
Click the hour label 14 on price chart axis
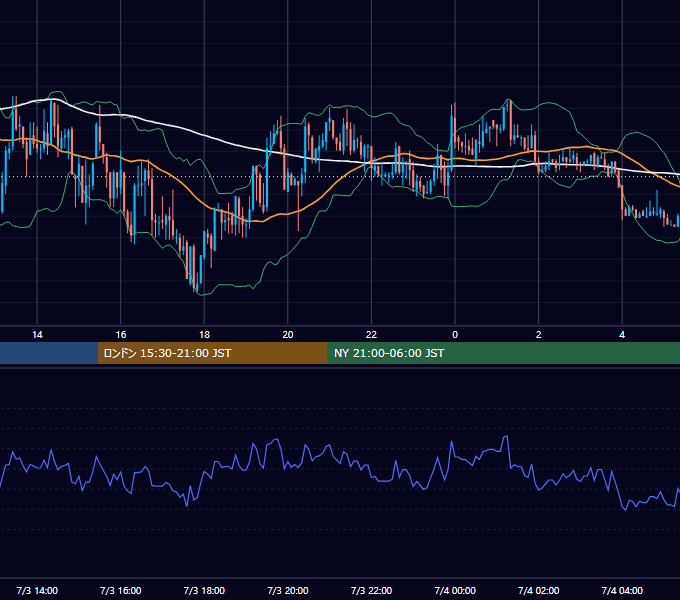point(37,335)
